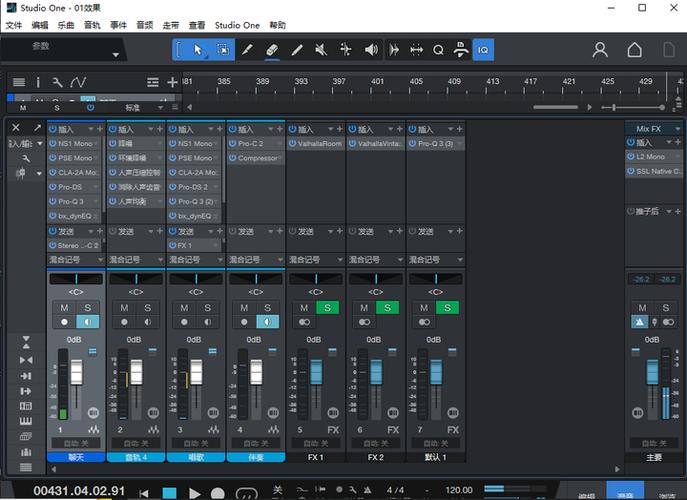Open the 文件 menu
The image size is (687, 500).
[x=14, y=25]
